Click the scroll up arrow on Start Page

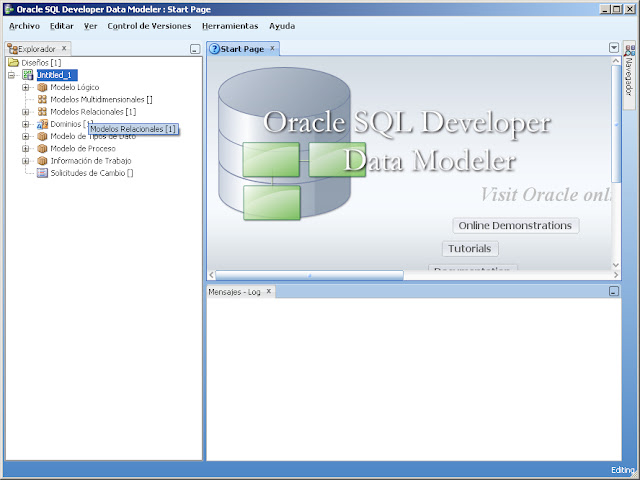click(x=616, y=61)
